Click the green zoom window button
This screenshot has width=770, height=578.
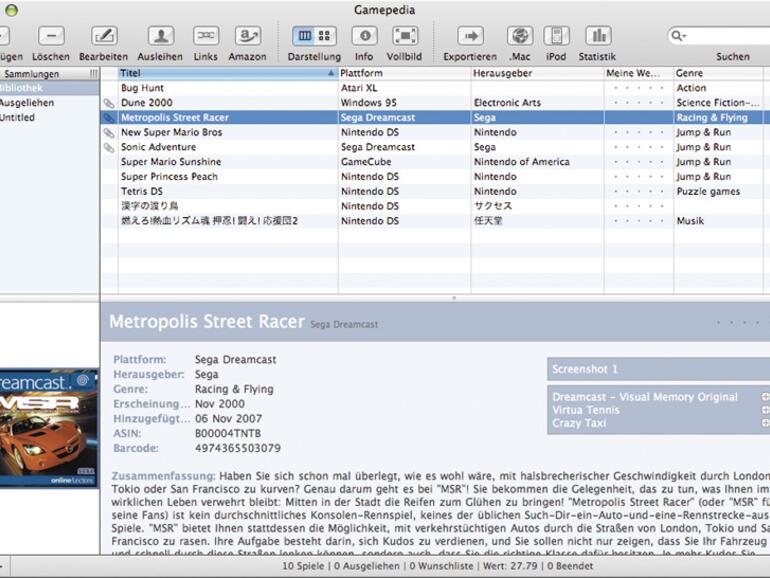tap(11, 10)
